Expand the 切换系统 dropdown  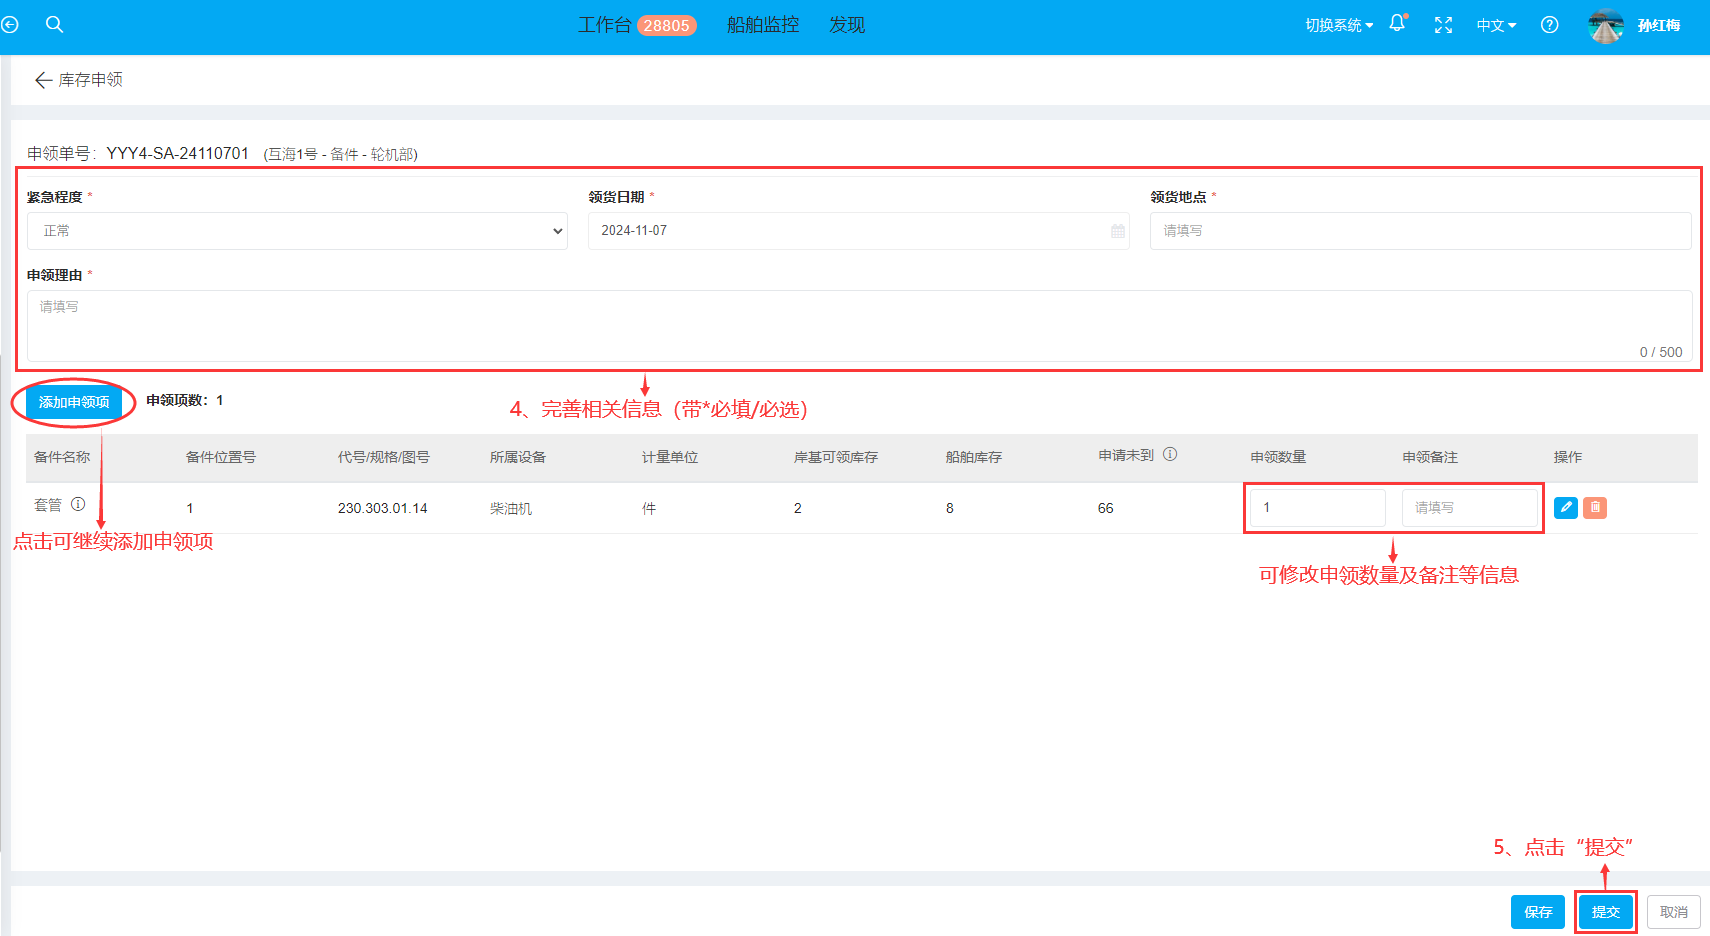click(x=1339, y=25)
